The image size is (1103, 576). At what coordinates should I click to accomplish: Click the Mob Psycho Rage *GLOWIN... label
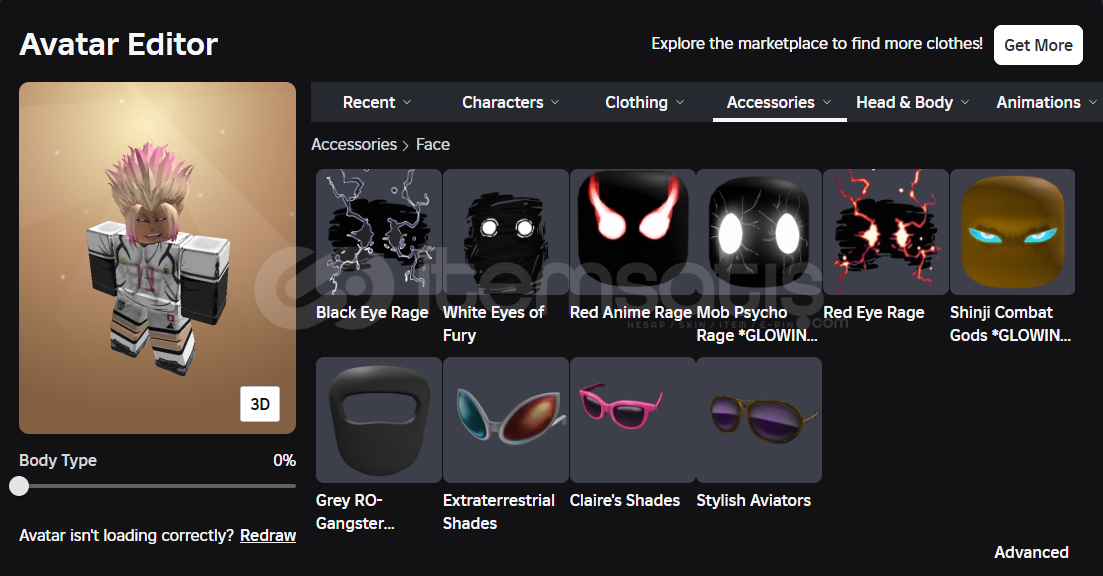757,324
